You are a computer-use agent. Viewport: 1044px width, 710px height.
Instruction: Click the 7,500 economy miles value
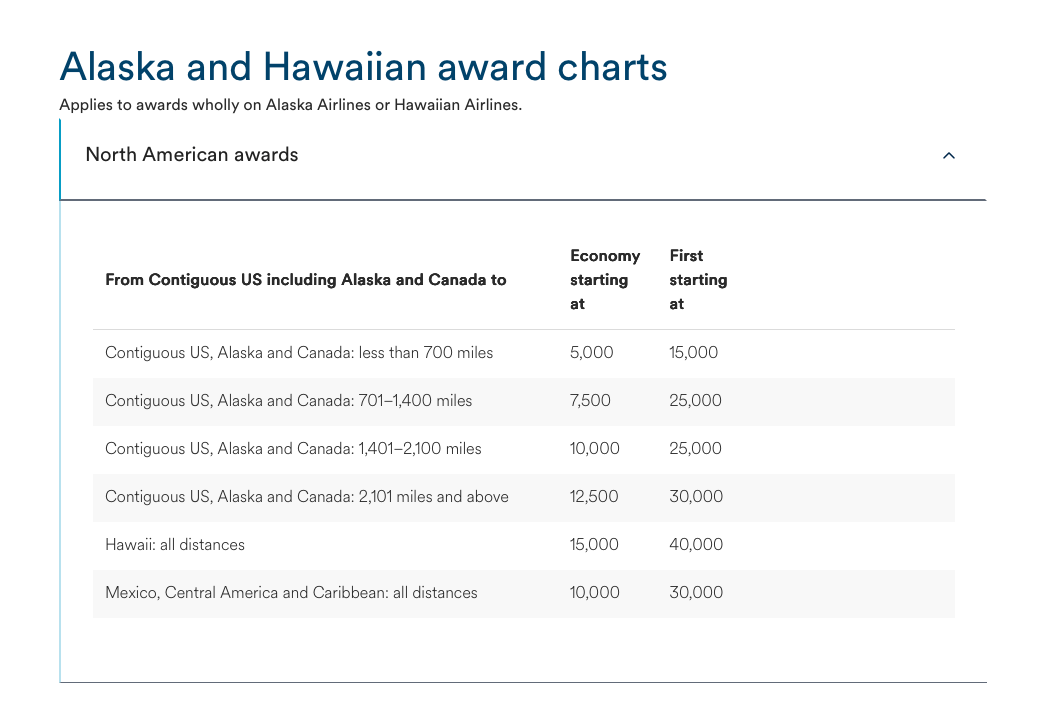tap(590, 401)
